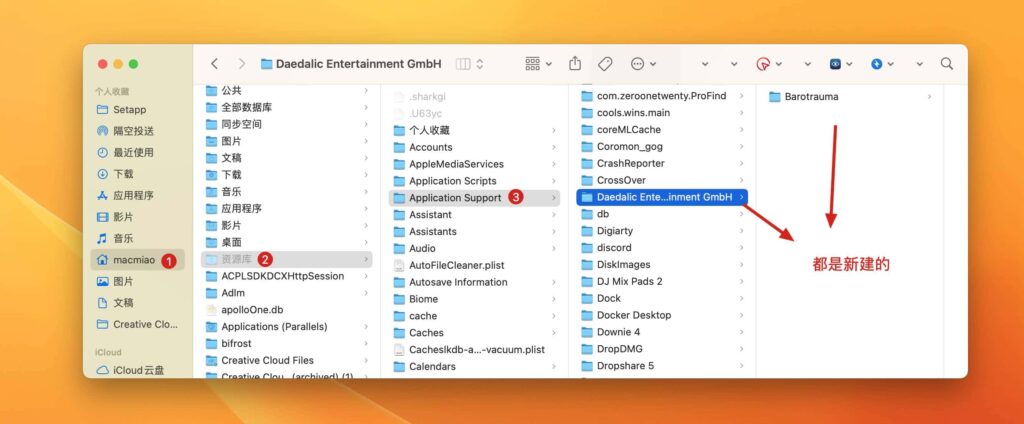Click the Edit Tags icon
1024x424 pixels.
pos(605,63)
